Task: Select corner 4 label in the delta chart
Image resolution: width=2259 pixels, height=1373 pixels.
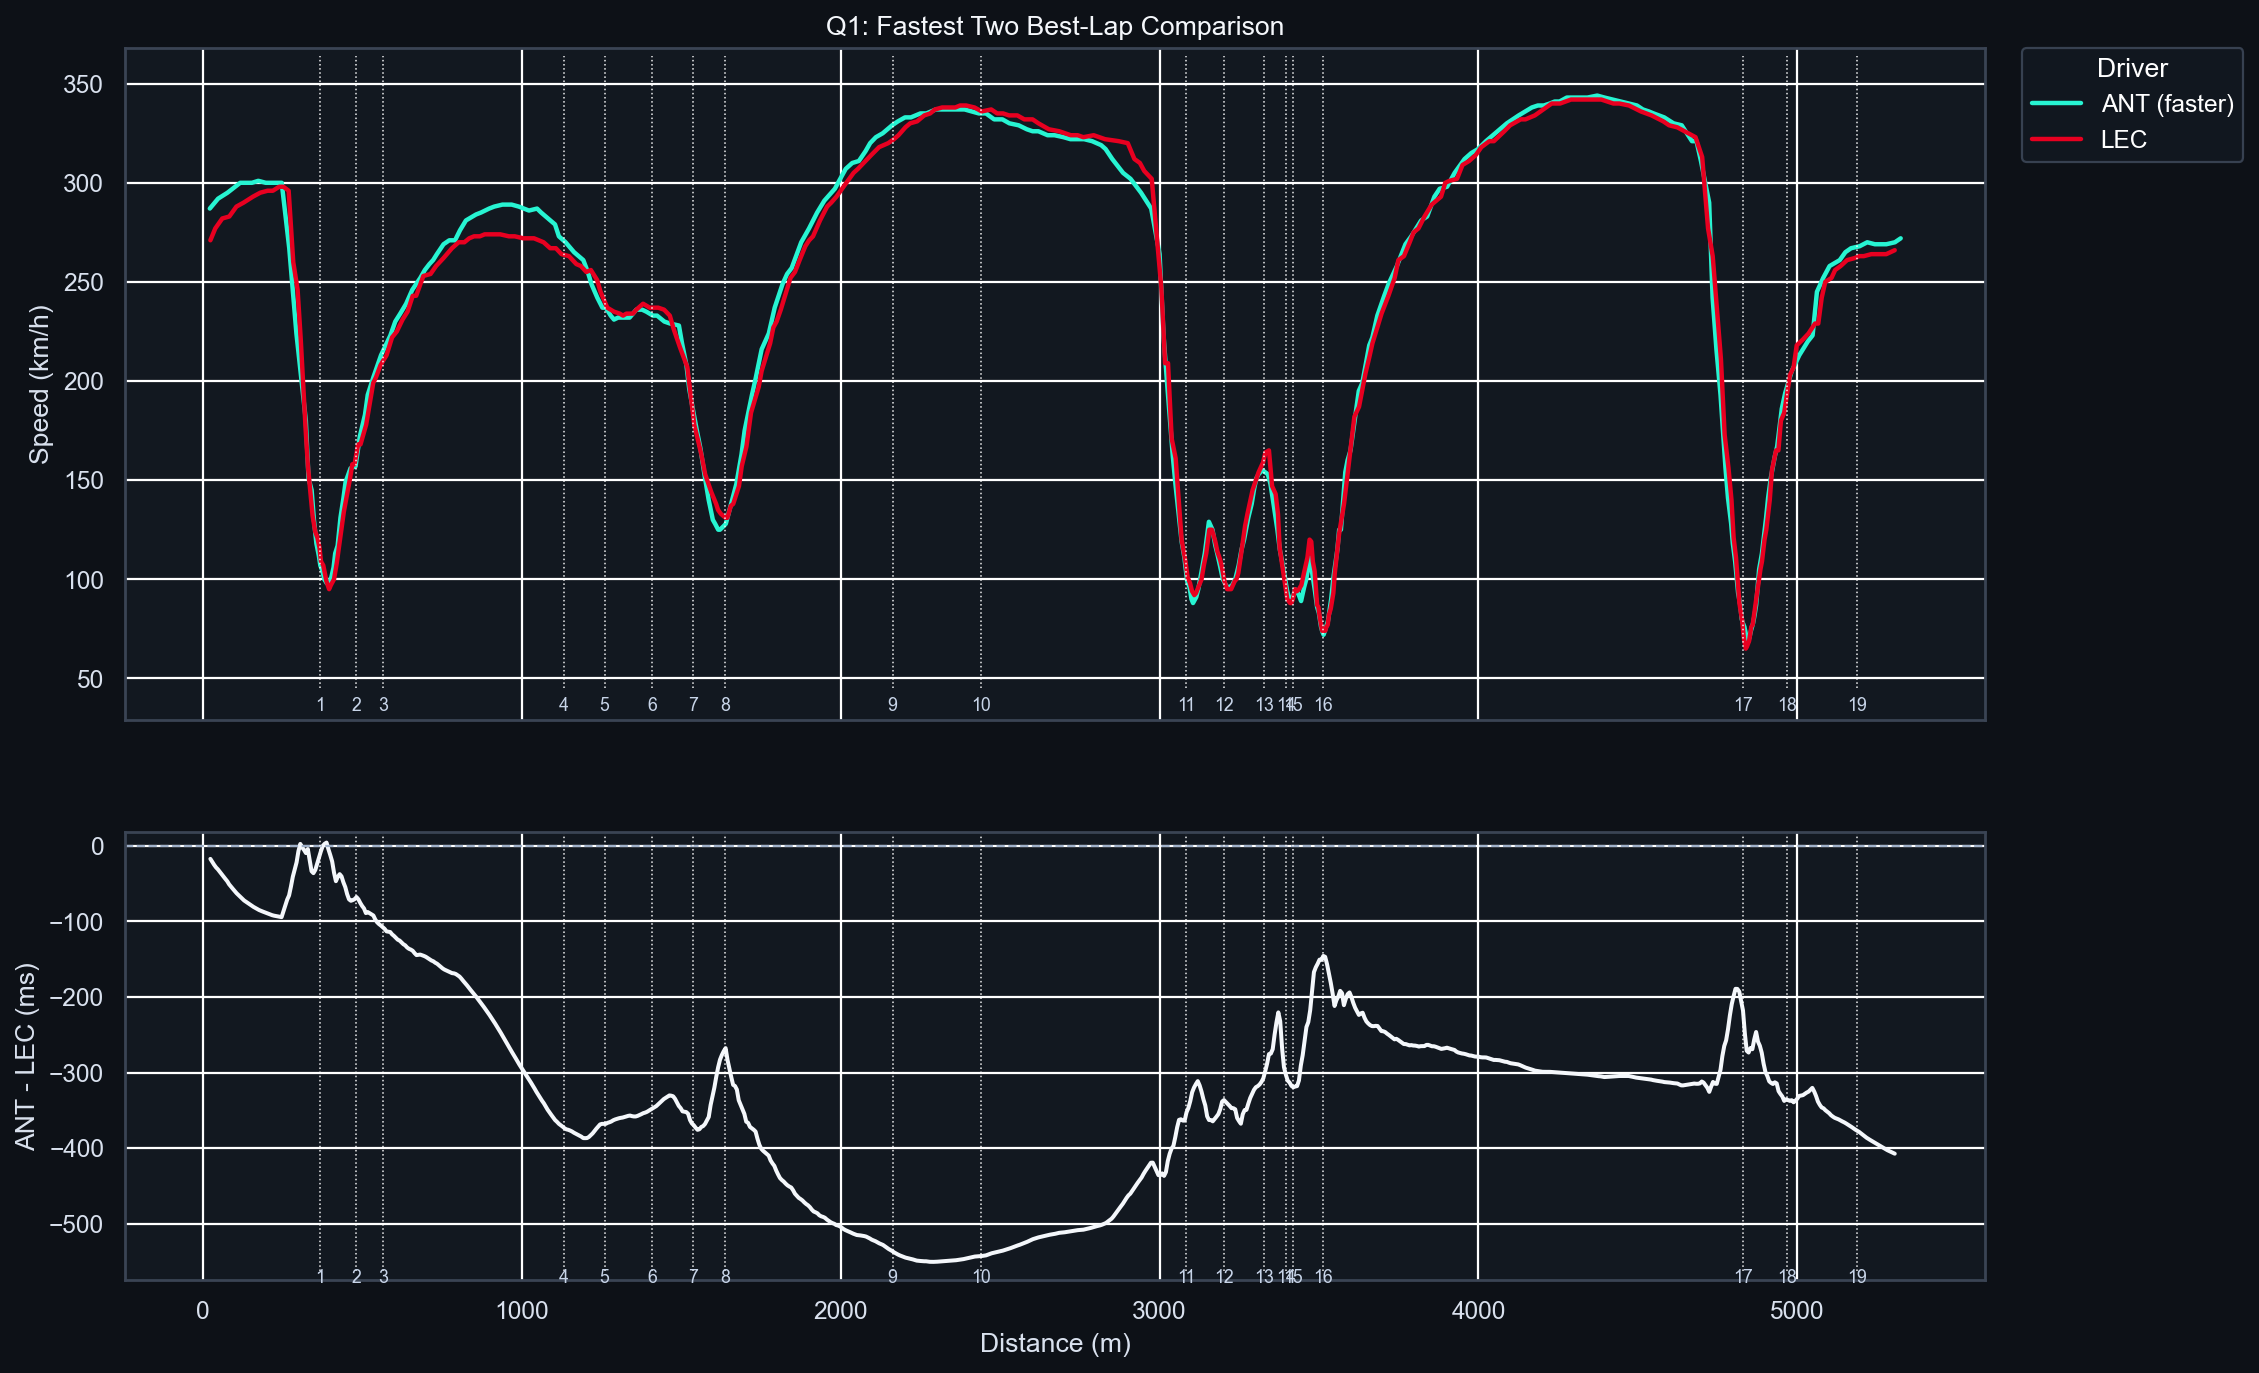Action: [x=564, y=1277]
